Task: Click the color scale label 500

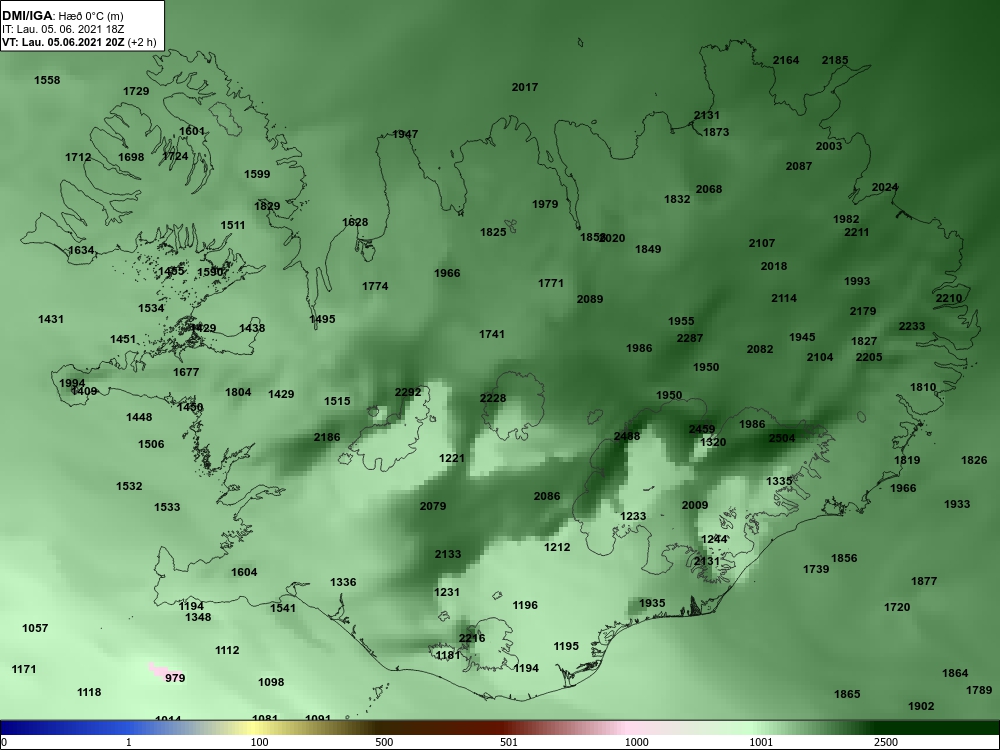Action: (384, 742)
